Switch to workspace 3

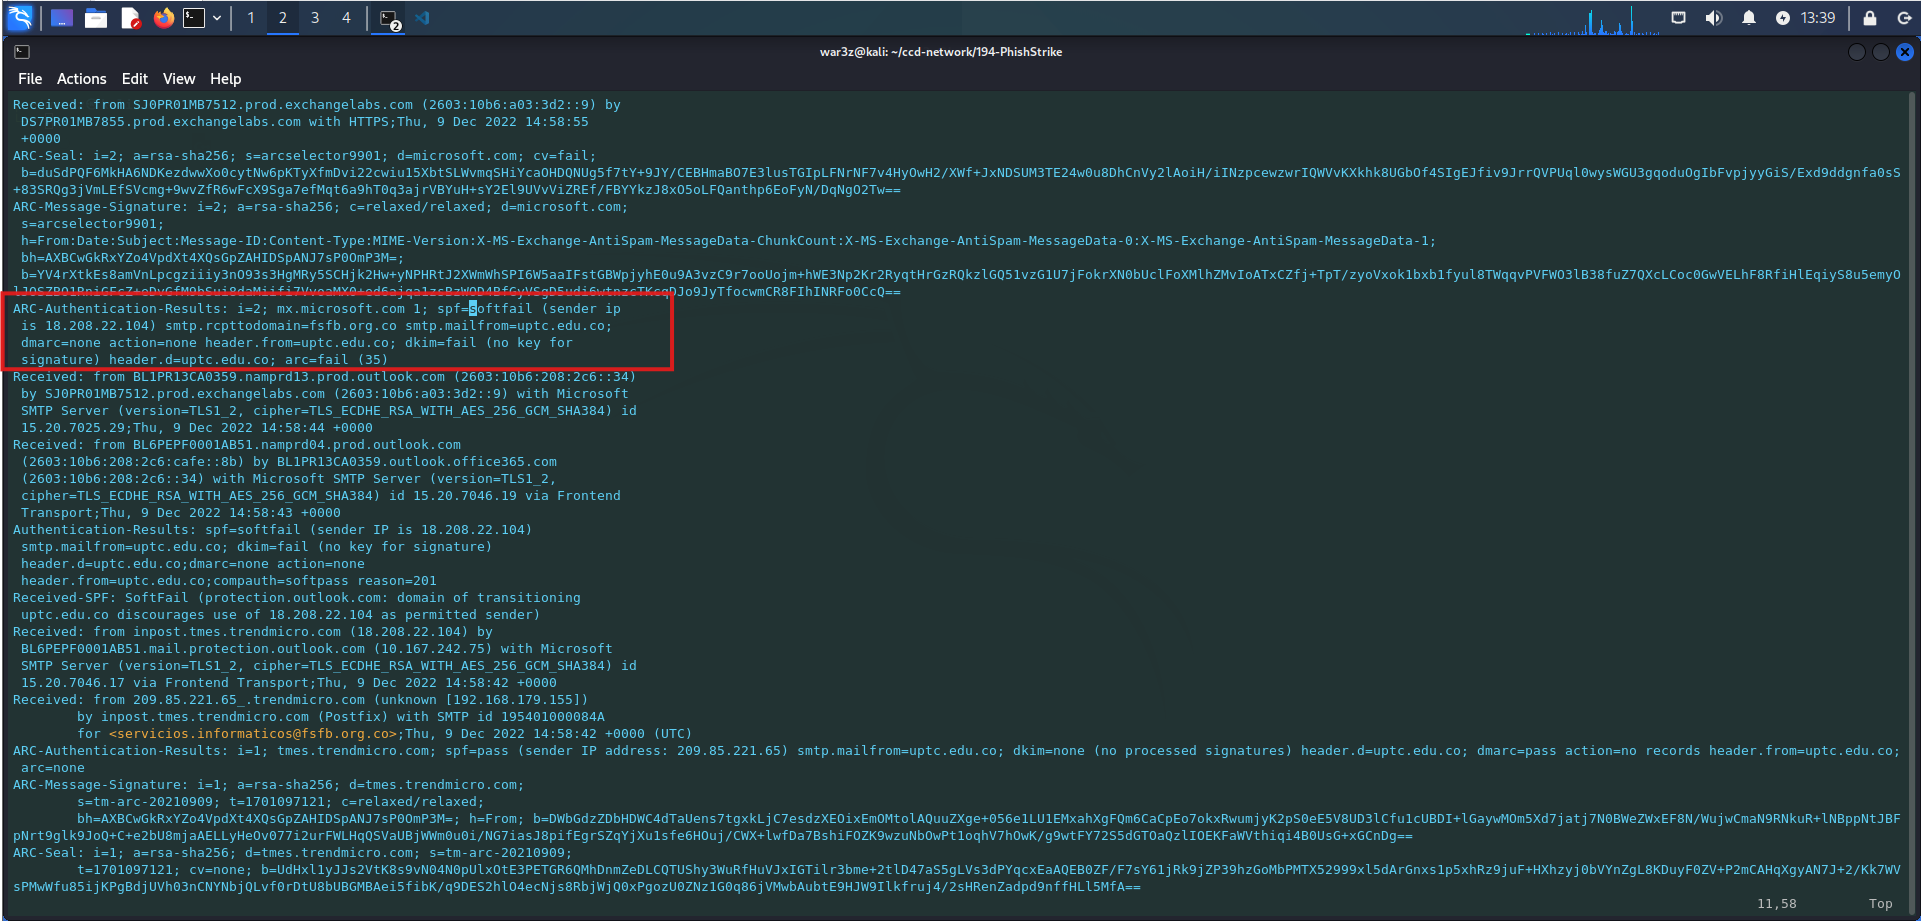(x=315, y=18)
